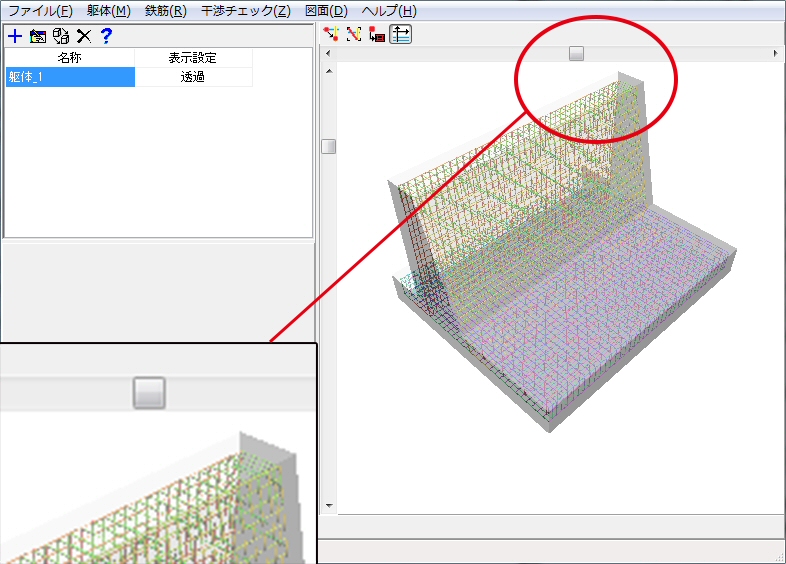Click the left arrow of horizontal slider
Screen dimensions: 786x564
click(328, 53)
